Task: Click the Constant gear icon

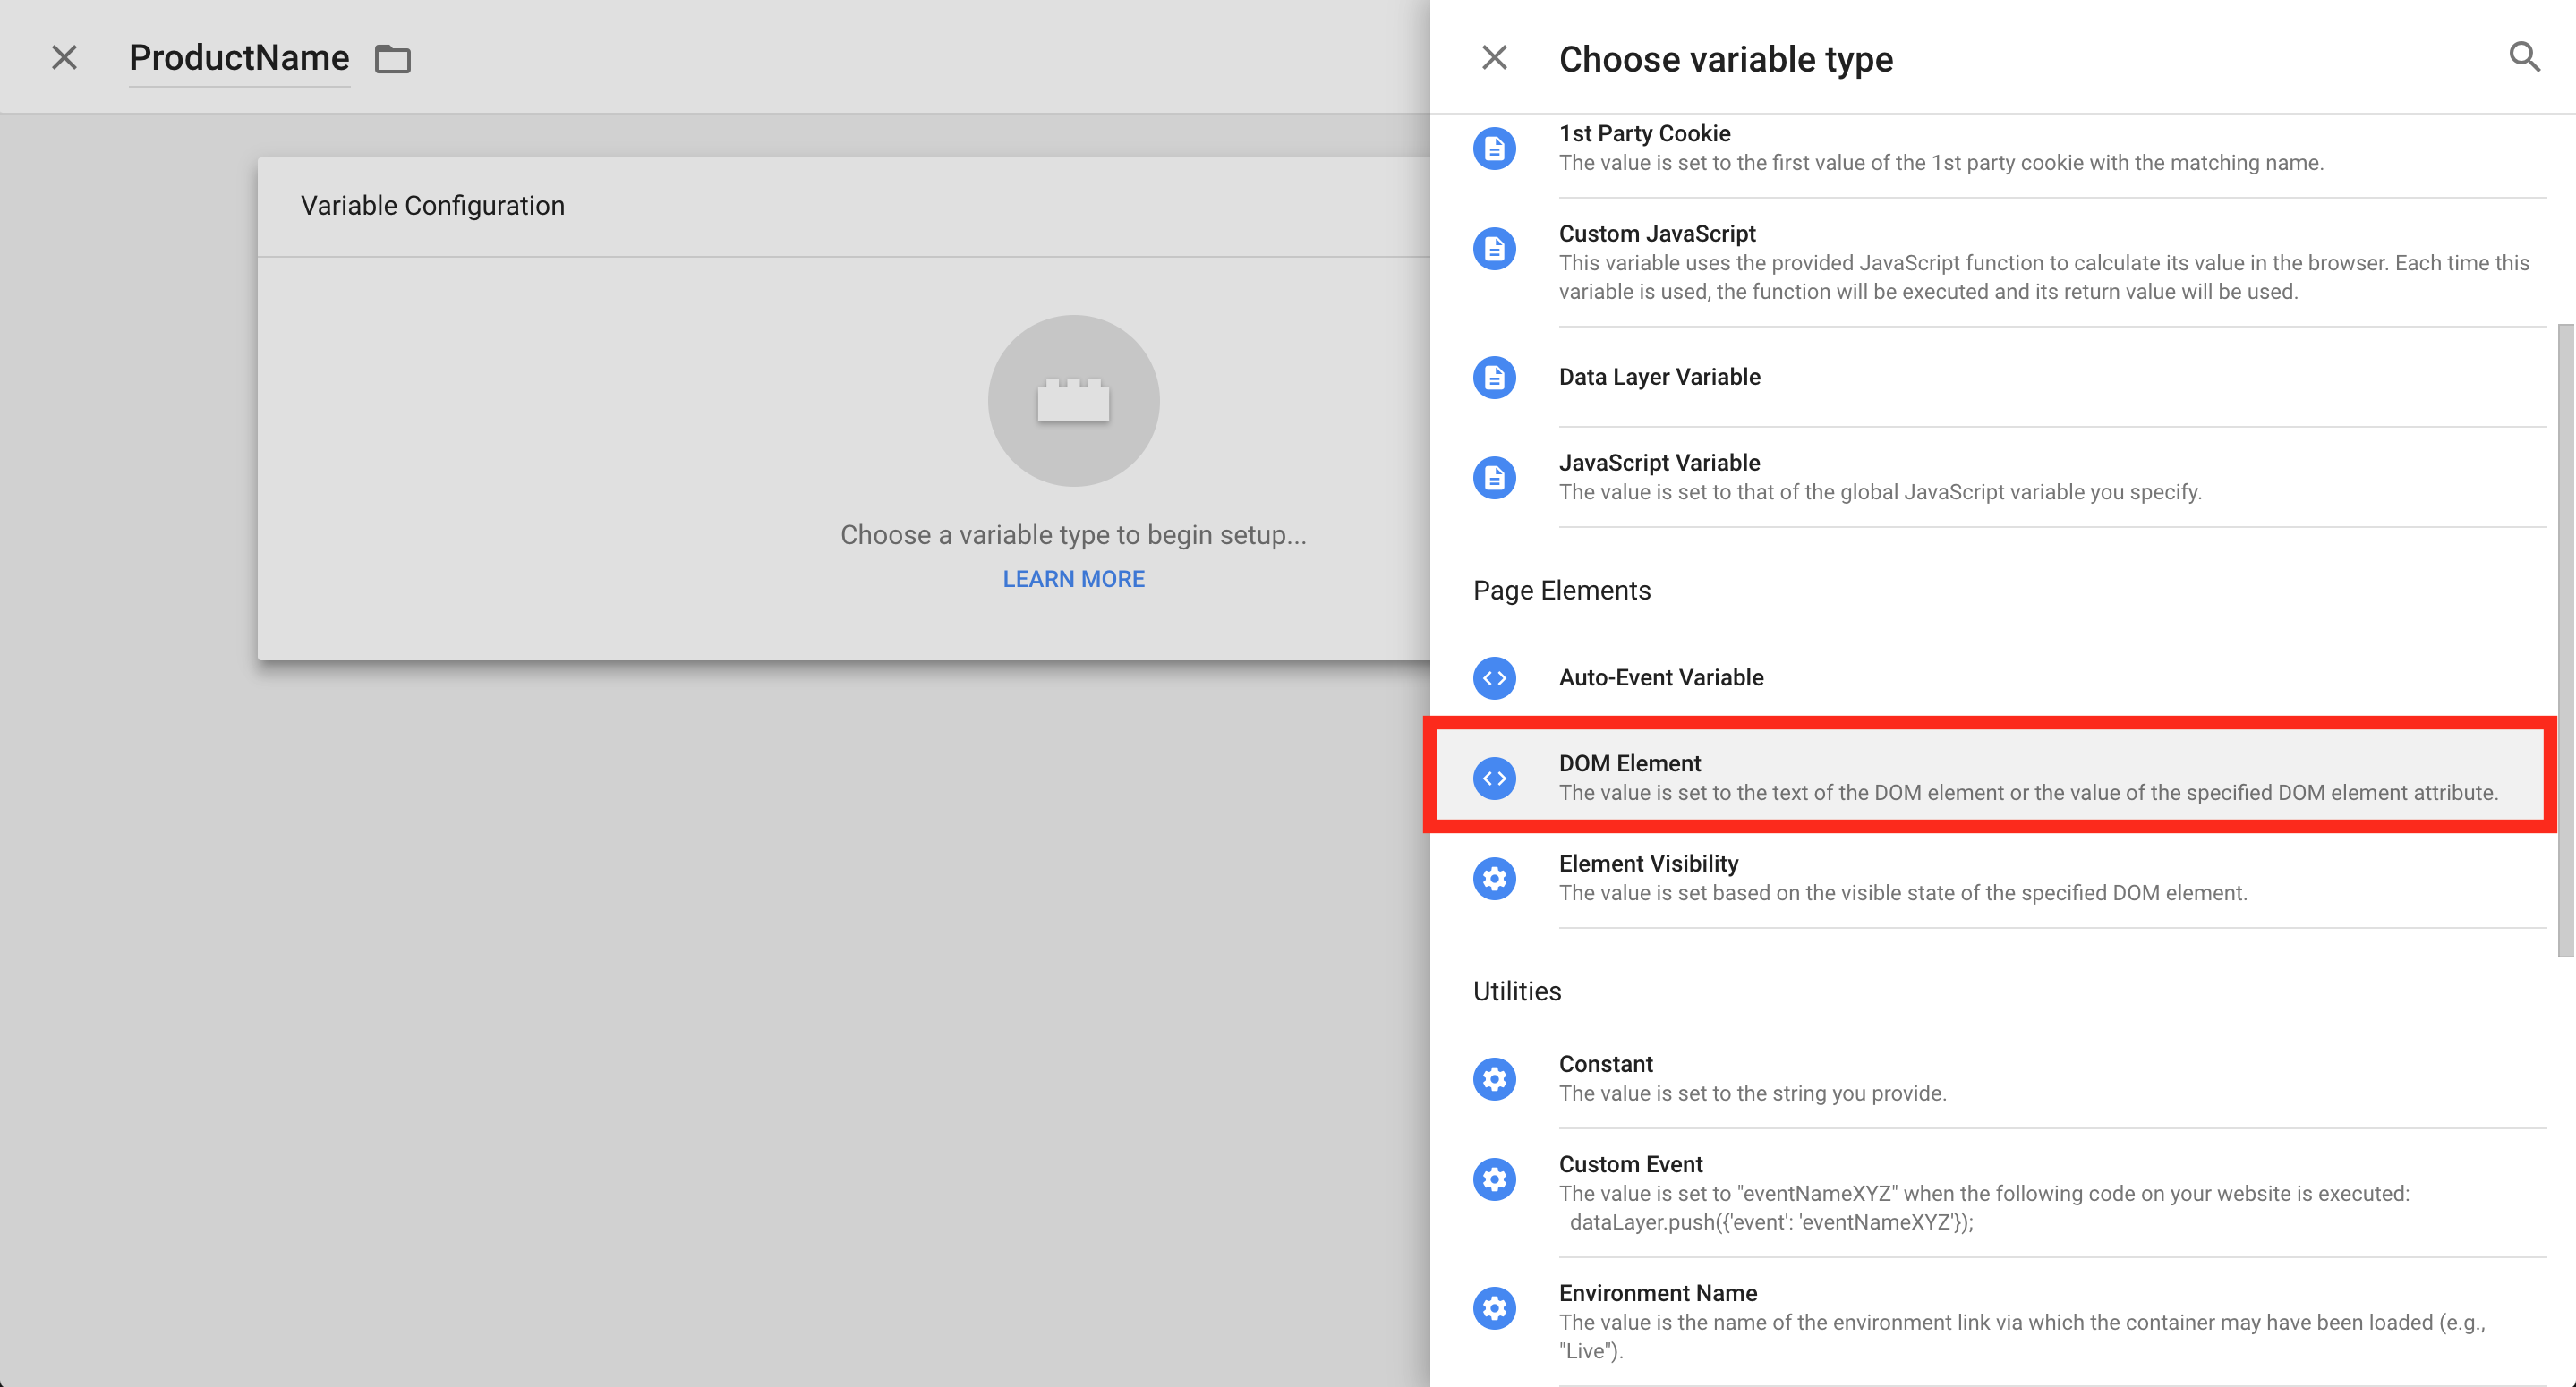Action: [1494, 1079]
